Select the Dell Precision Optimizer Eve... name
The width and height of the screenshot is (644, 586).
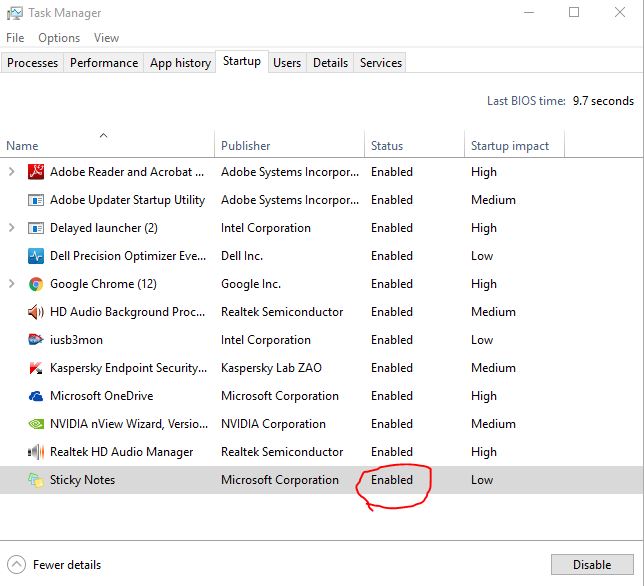tap(128, 256)
